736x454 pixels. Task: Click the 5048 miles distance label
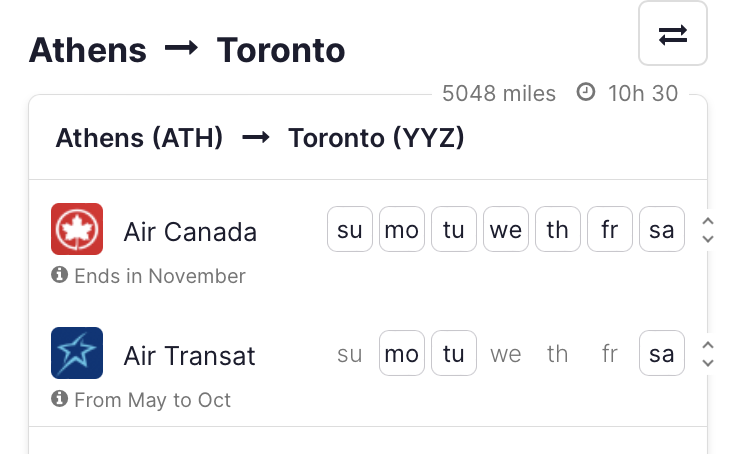click(x=499, y=94)
